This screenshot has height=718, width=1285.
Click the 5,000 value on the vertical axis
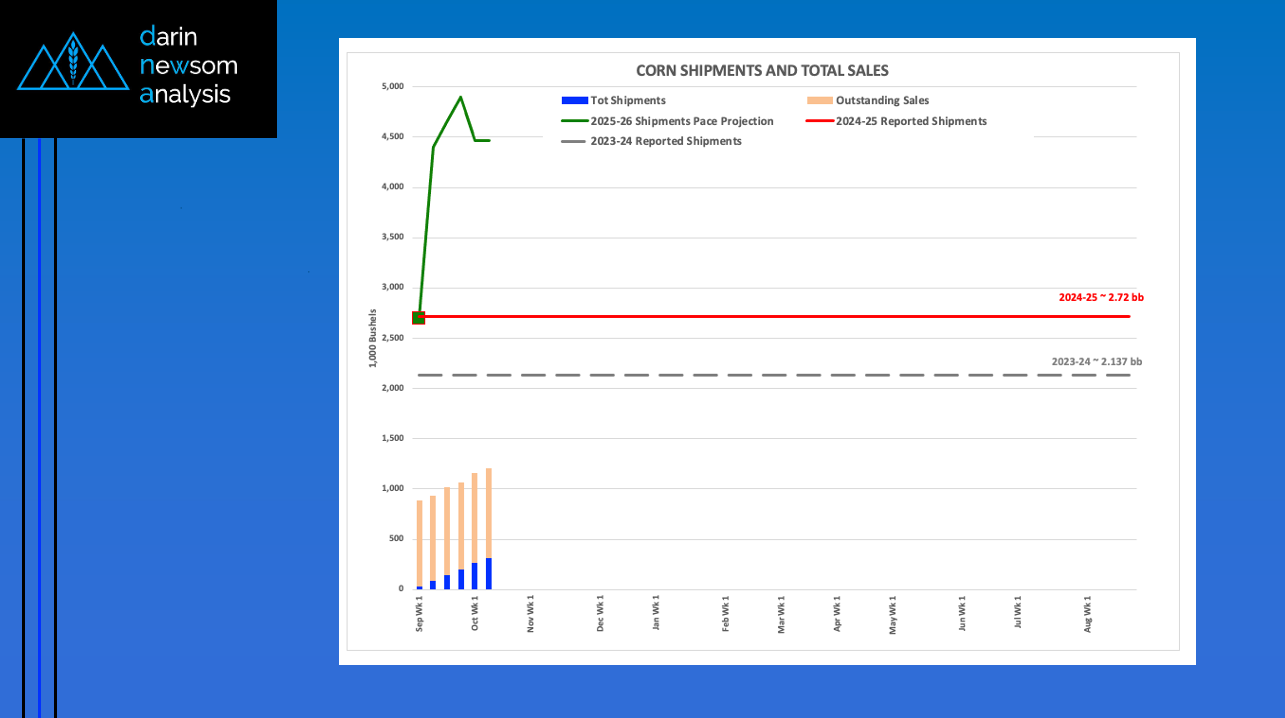392,86
